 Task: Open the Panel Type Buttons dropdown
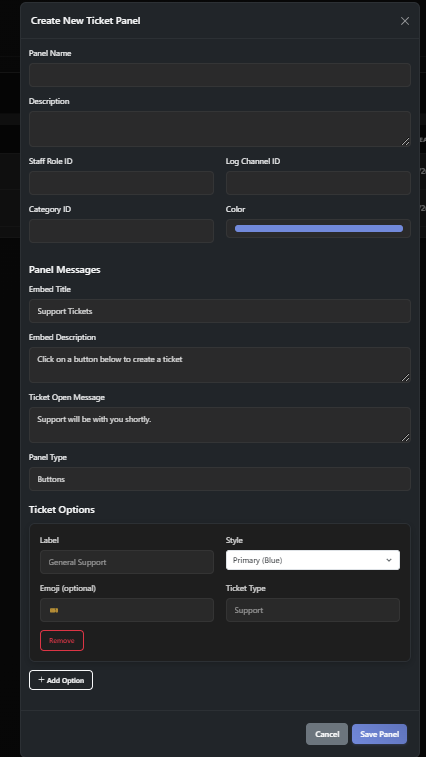[220, 479]
